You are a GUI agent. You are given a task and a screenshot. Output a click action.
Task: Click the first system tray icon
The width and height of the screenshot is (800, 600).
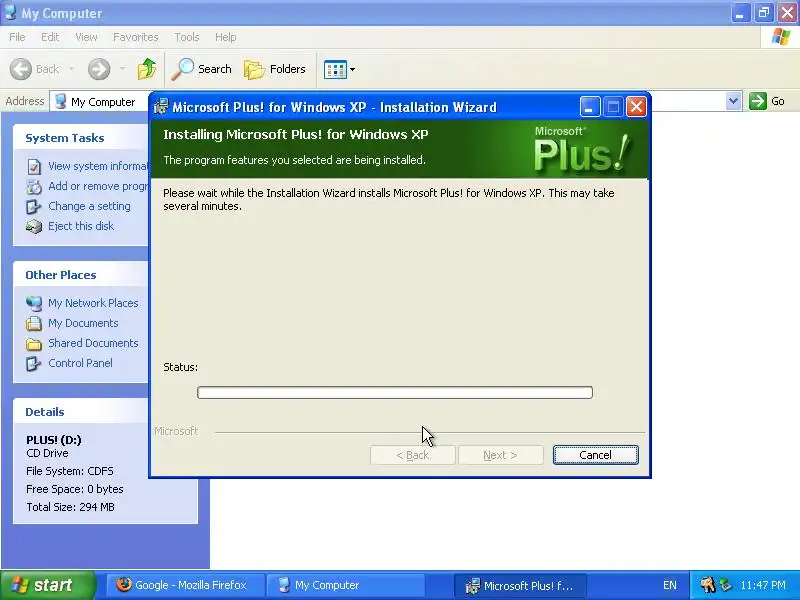pos(707,585)
